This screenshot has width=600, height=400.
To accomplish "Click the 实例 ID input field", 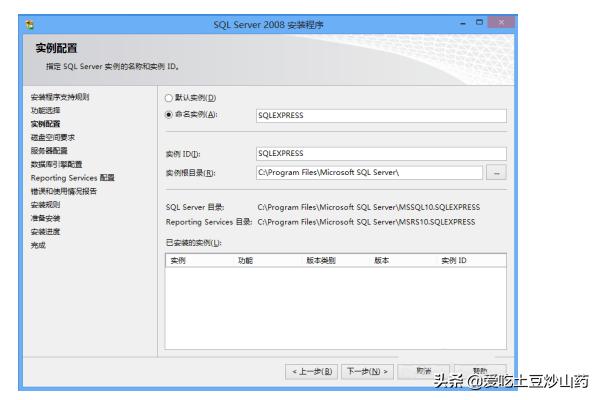I will tap(381, 153).
